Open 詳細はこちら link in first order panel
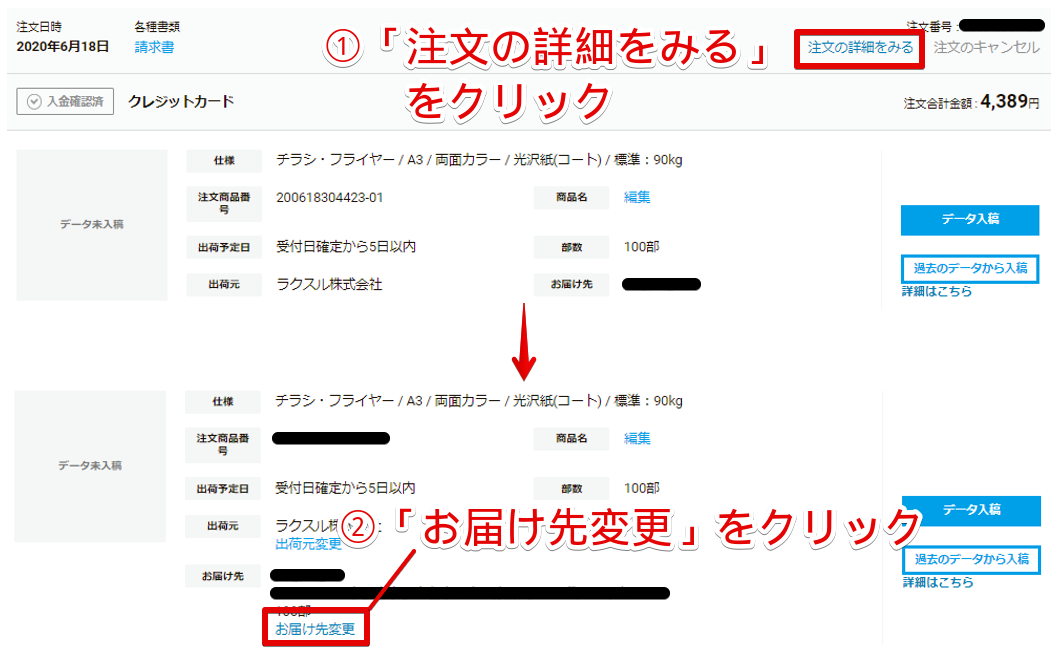Image resolution: width=1061 pixels, height=650 pixels. pos(937,291)
